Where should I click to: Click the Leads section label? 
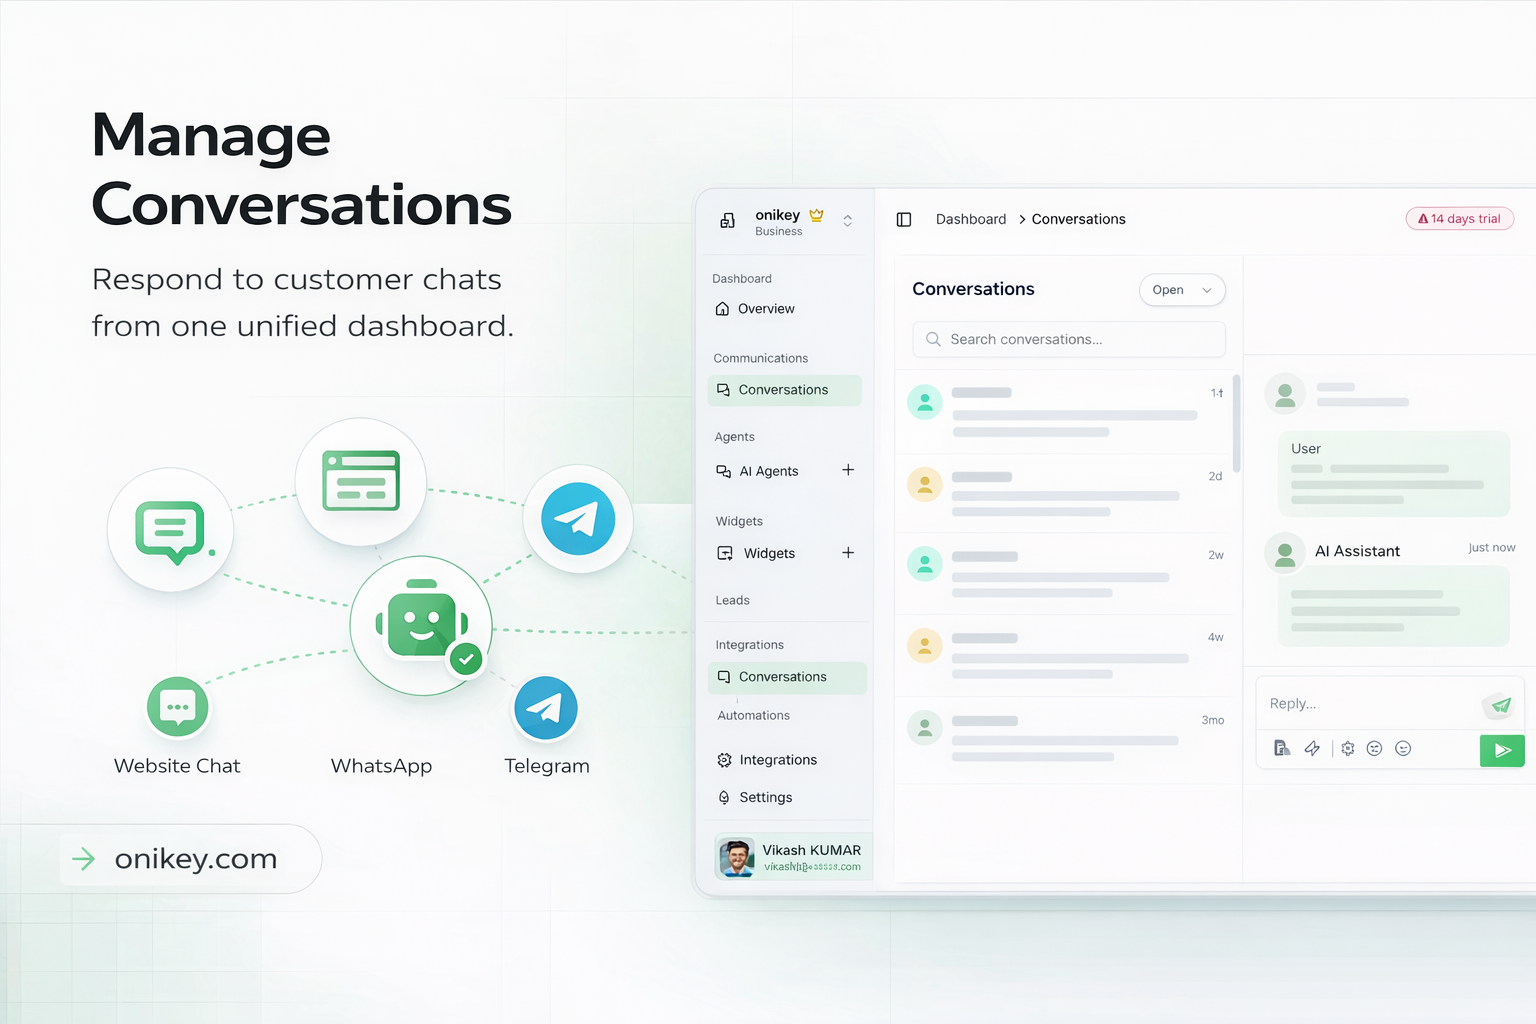tap(732, 600)
